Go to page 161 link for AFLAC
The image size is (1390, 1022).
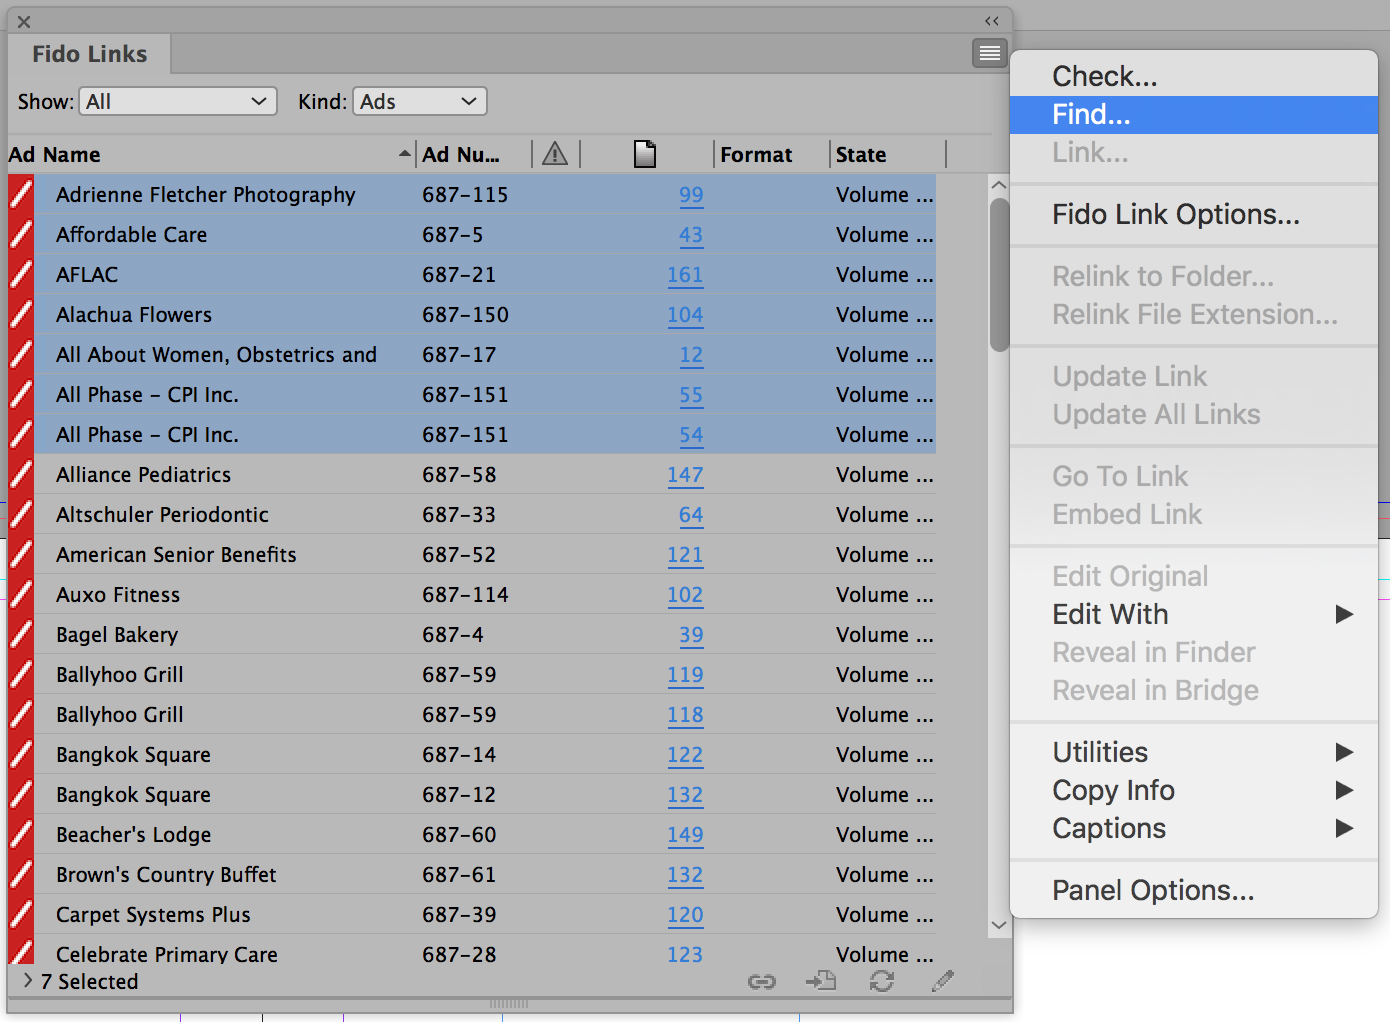[x=685, y=275]
